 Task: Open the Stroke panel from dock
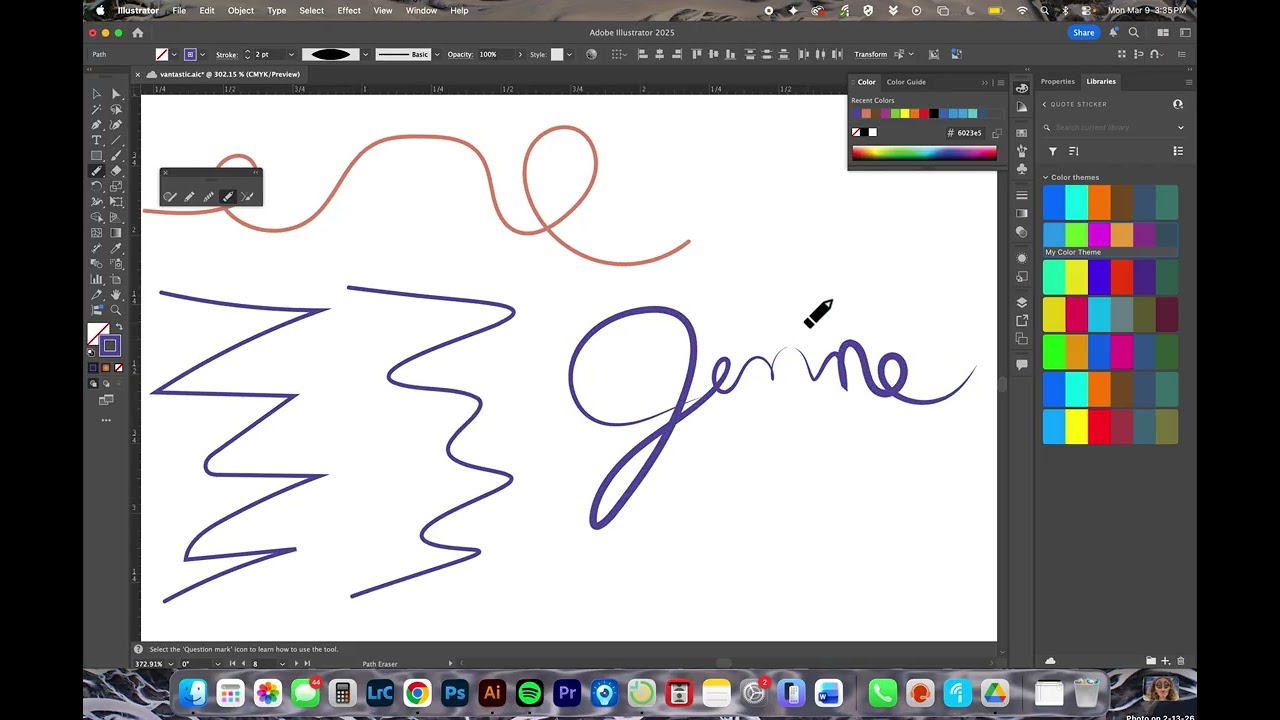(x=1022, y=195)
